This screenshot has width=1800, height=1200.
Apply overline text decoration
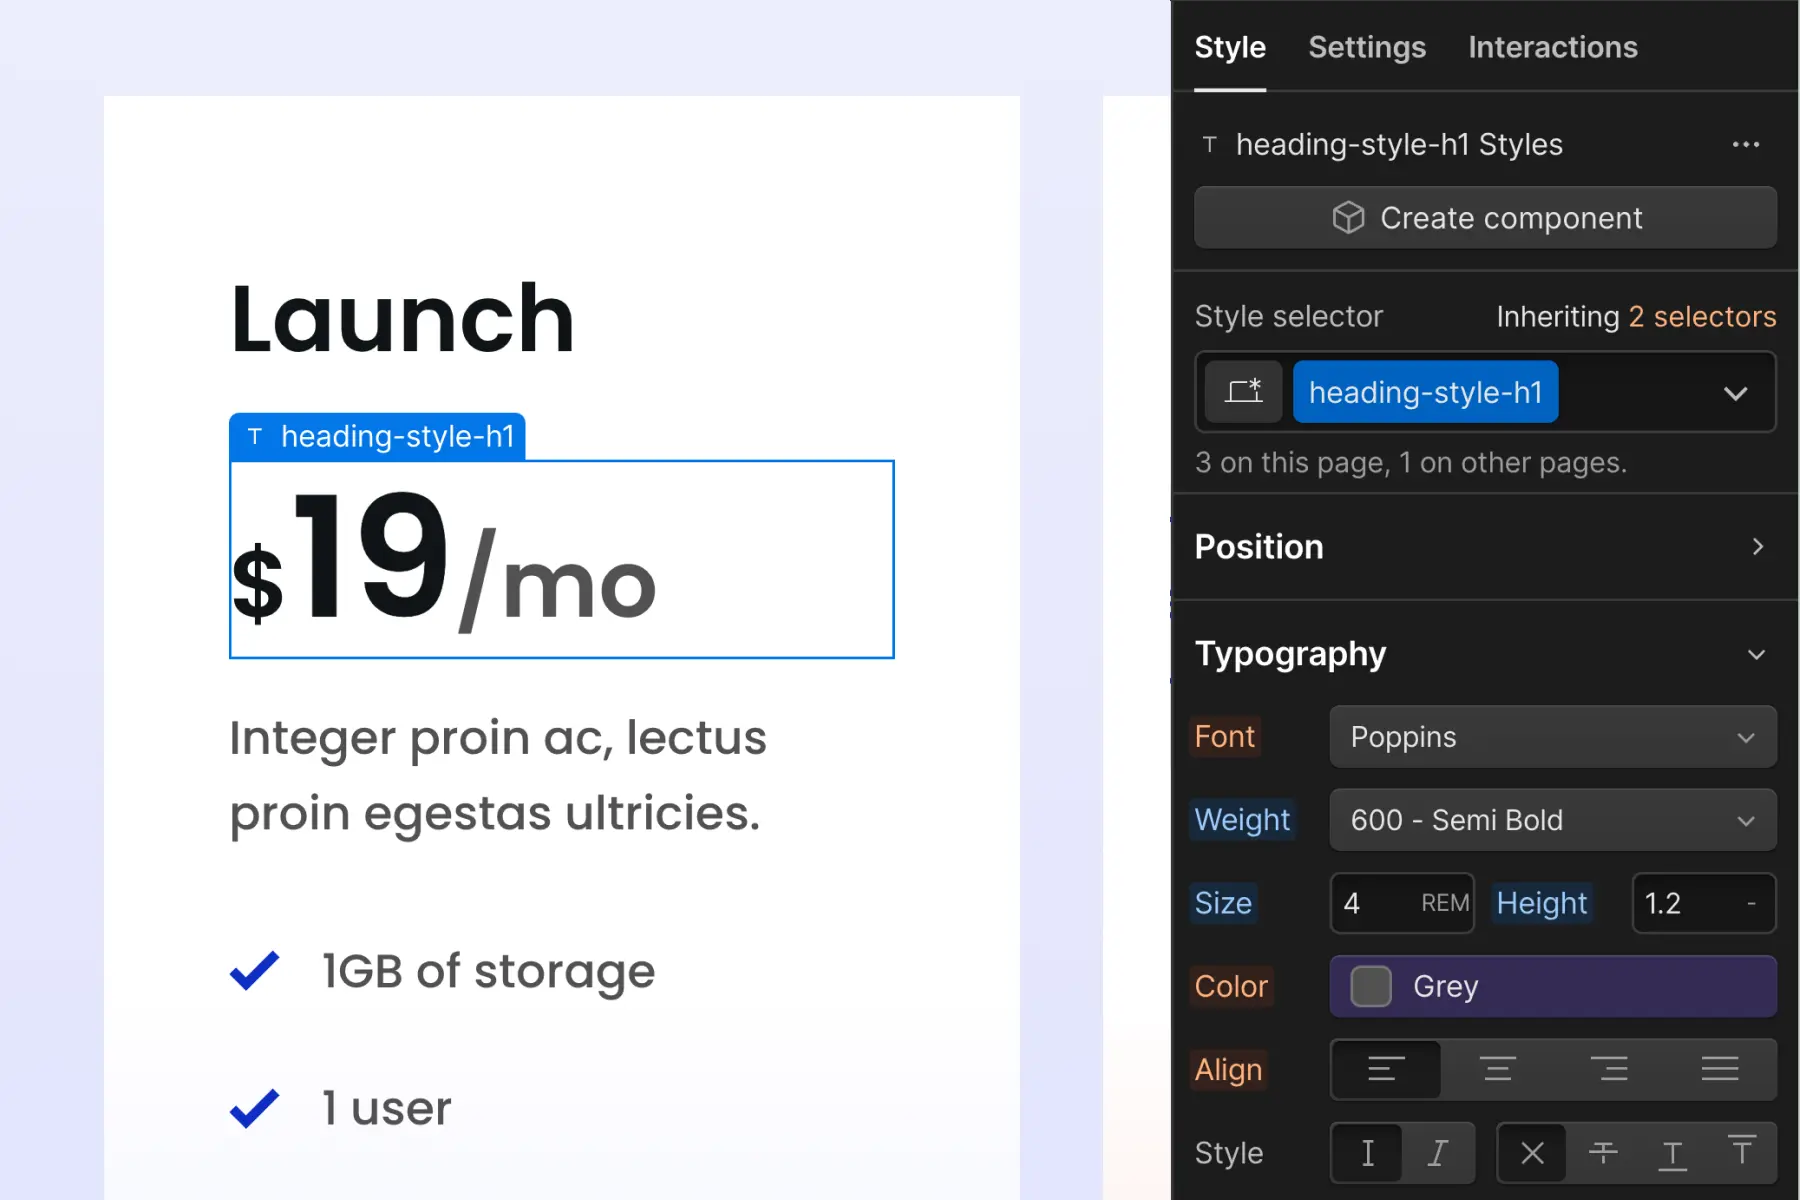pyautogui.click(x=1742, y=1153)
